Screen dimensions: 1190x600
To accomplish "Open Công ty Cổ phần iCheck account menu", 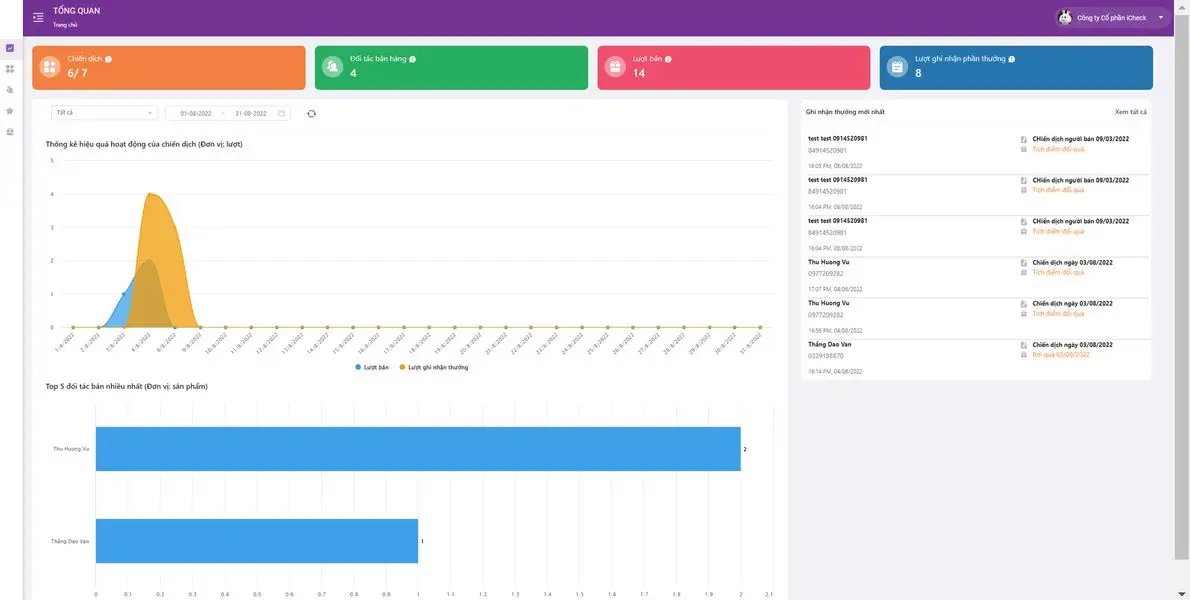I will (1112, 17).
